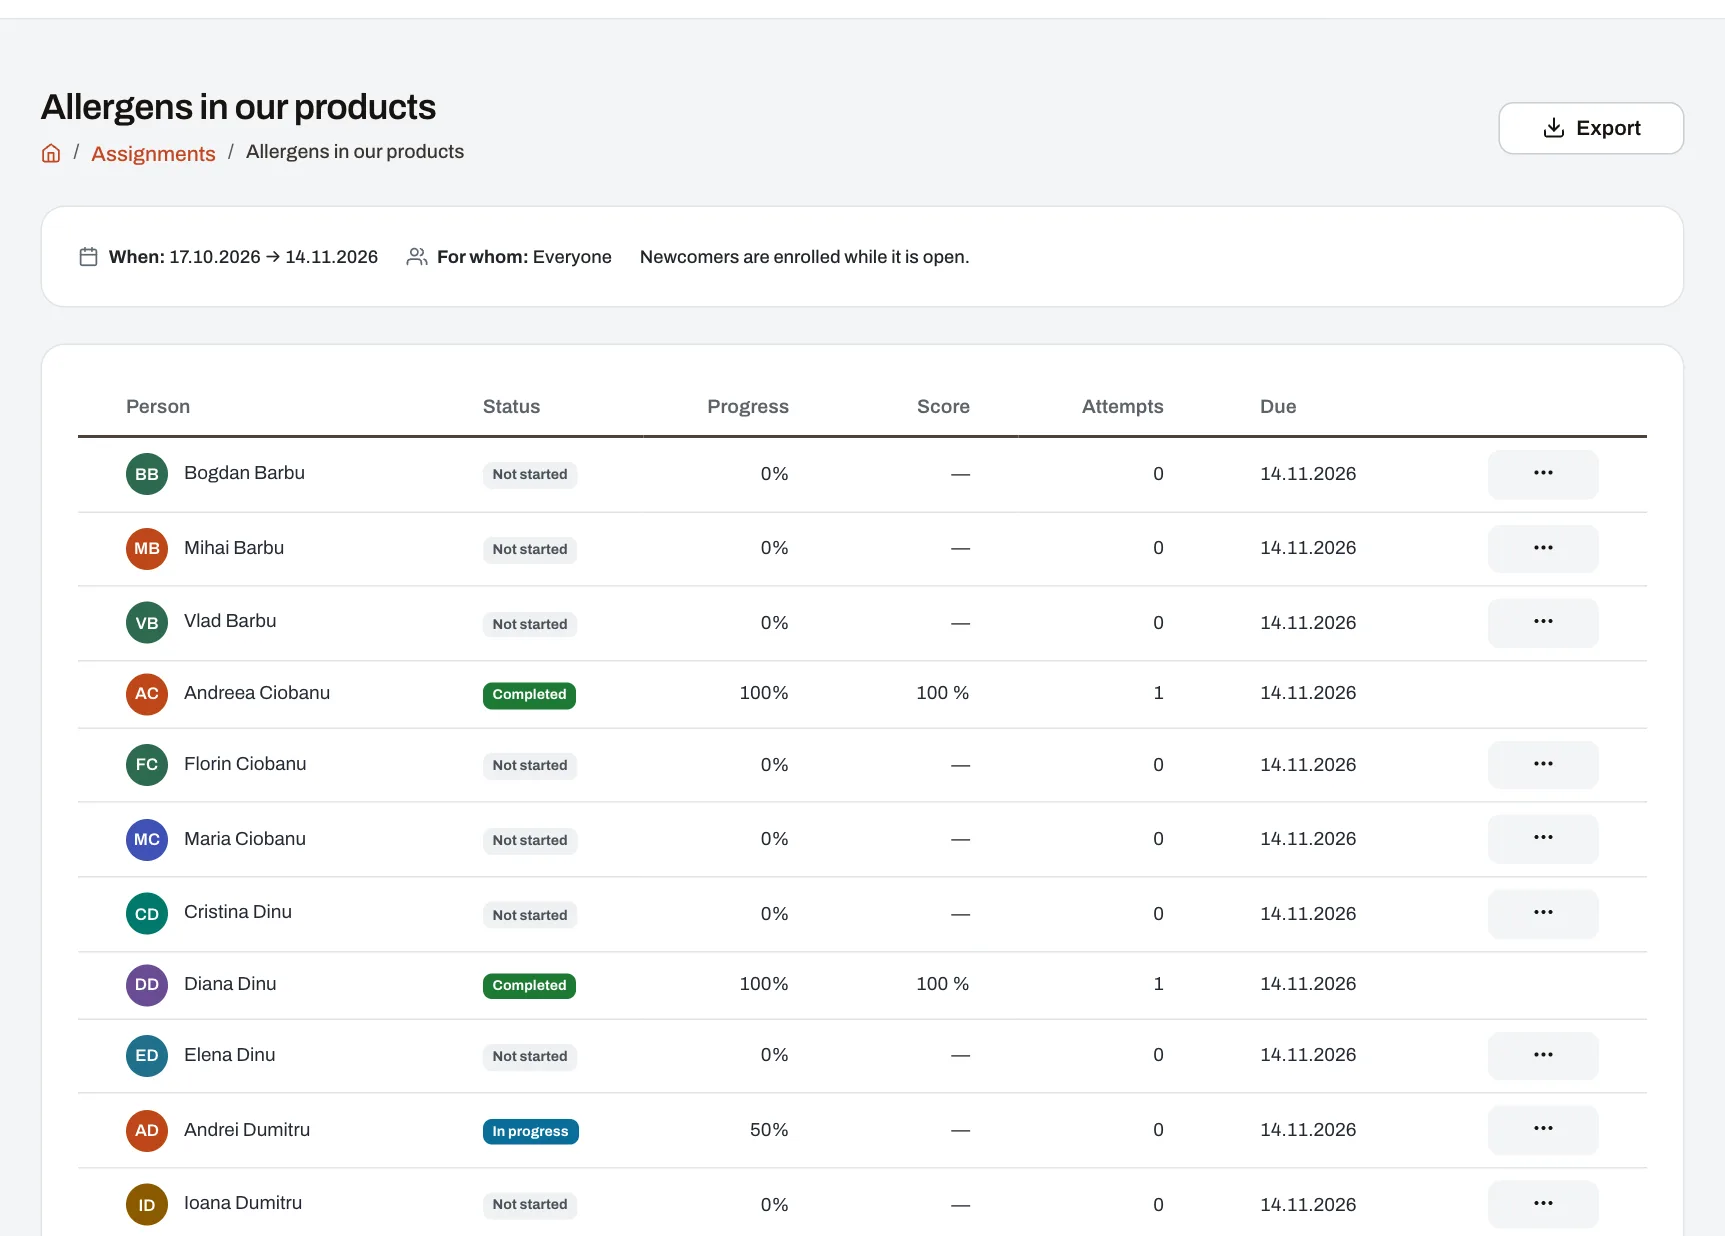Click the AC avatar for Andreea Ciobanu

tap(147, 694)
